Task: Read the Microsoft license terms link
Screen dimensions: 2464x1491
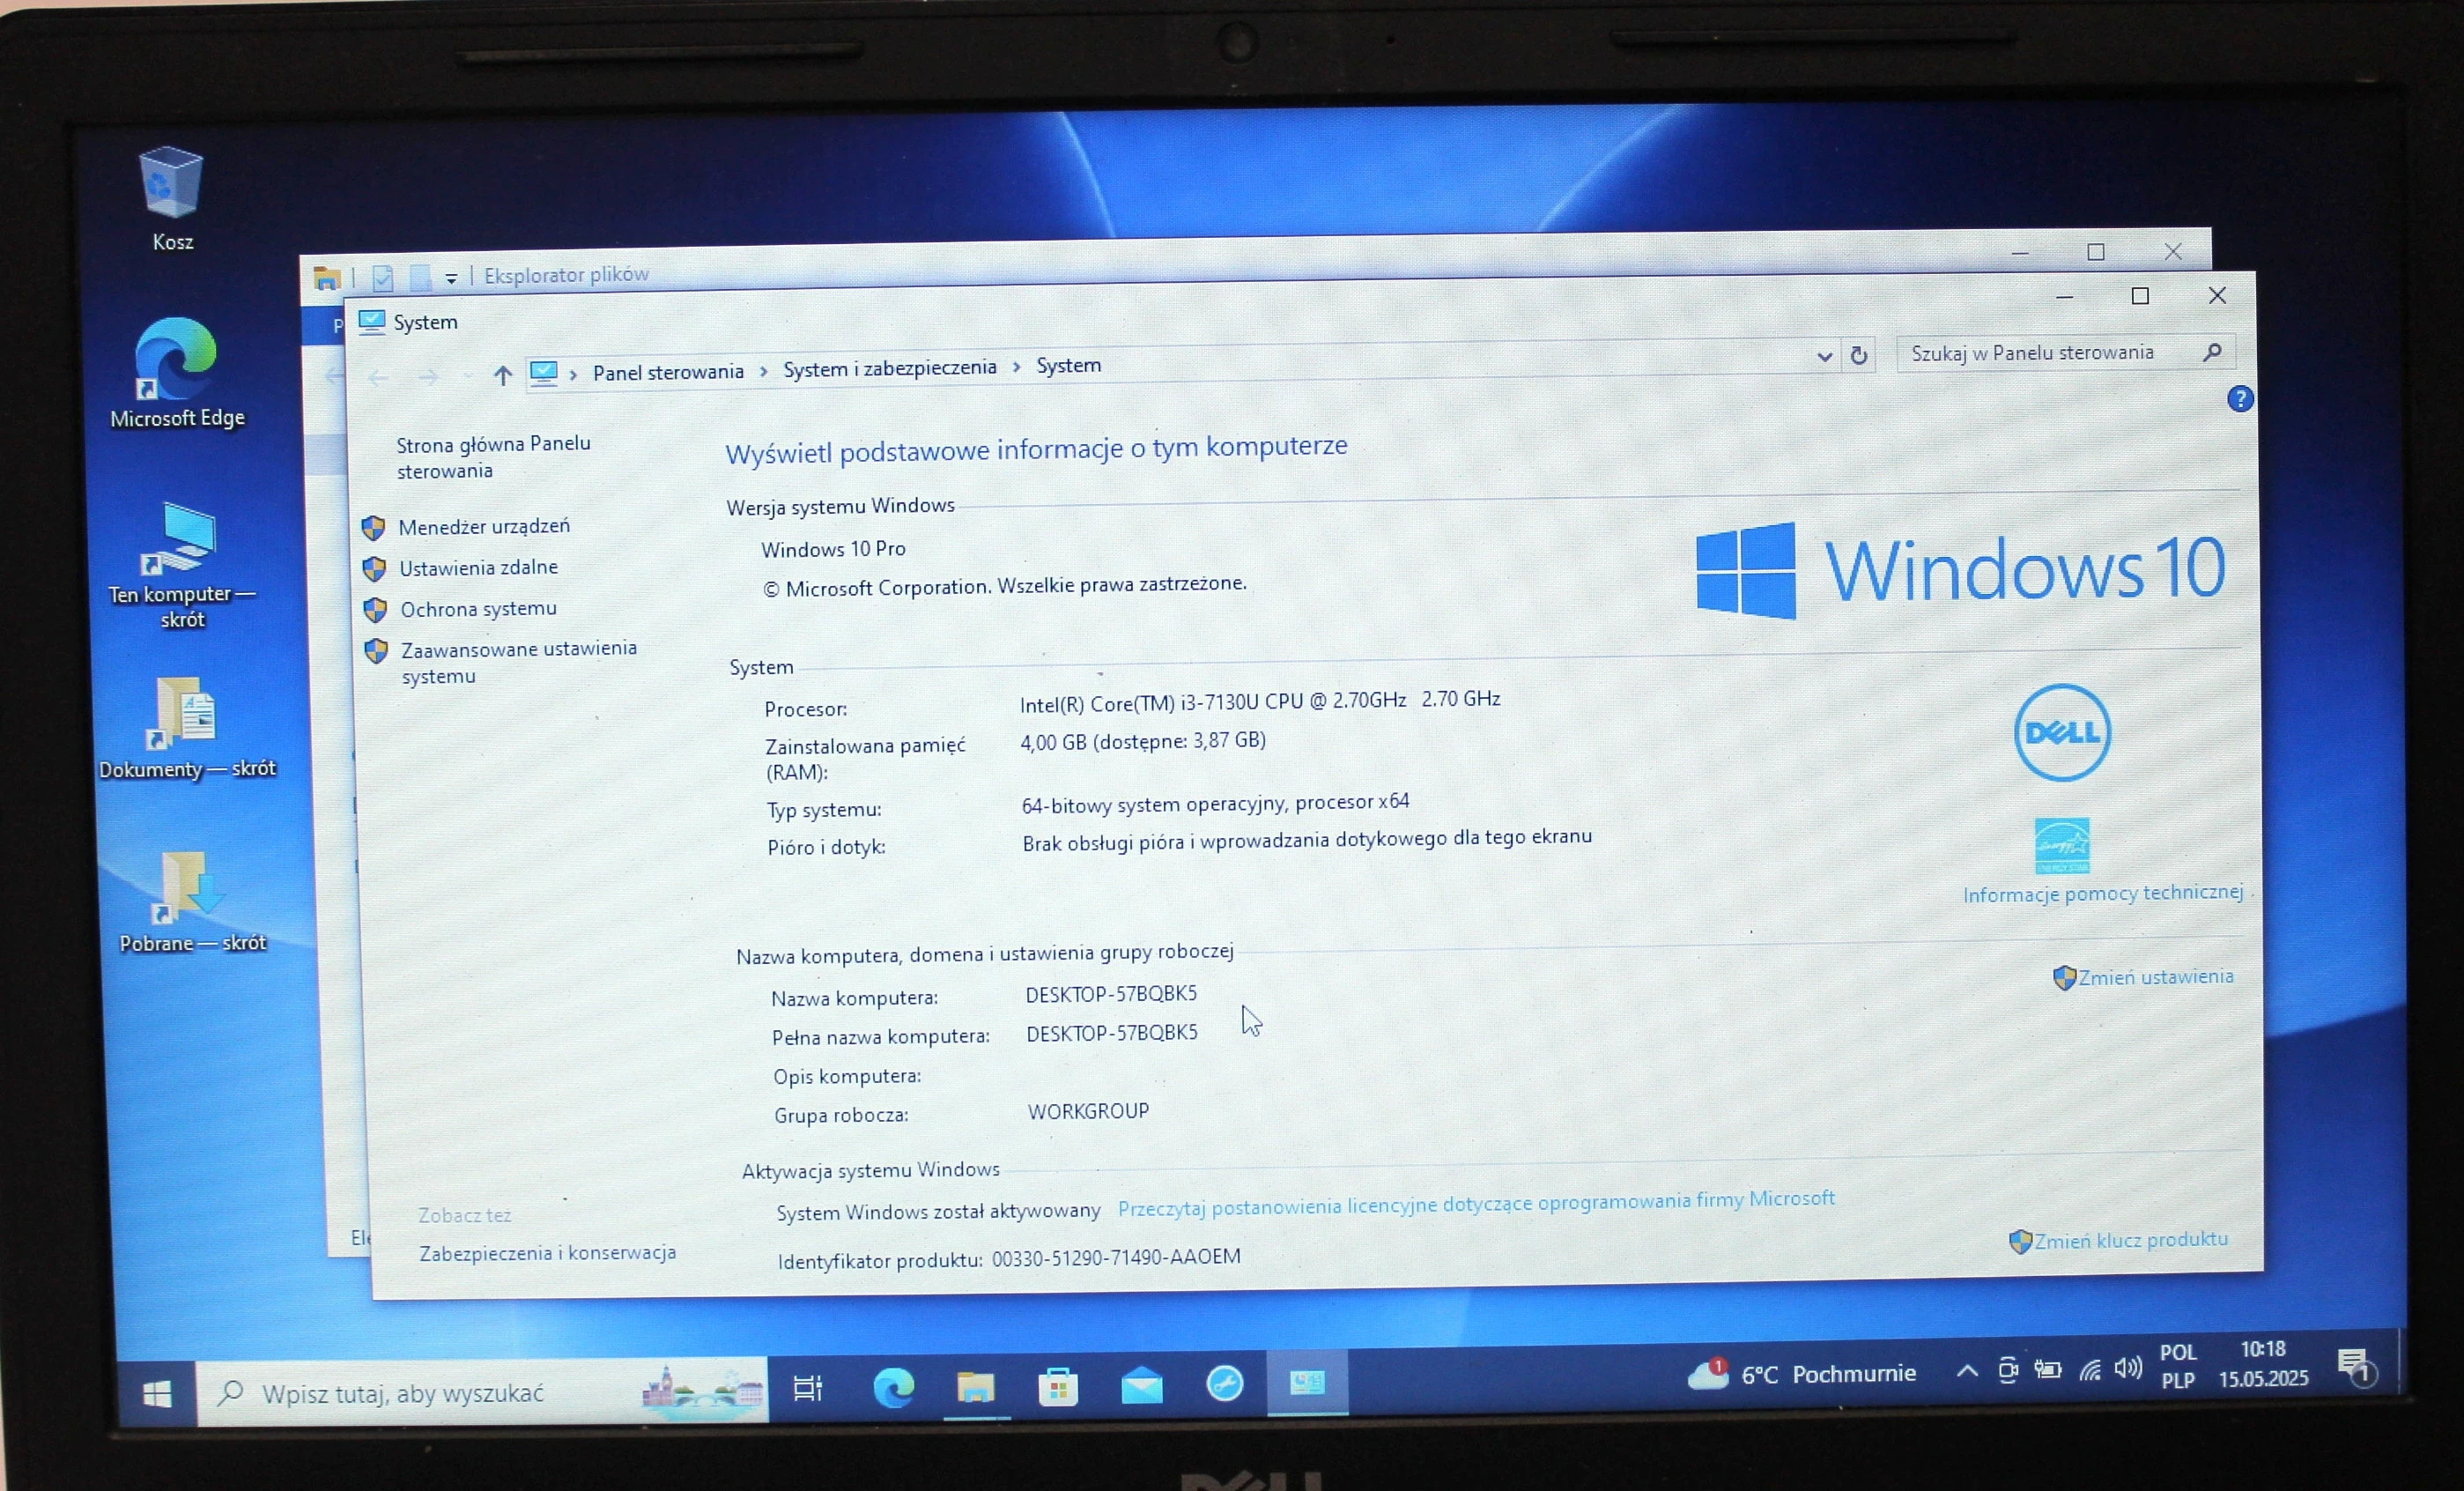Action: tap(1476, 1203)
